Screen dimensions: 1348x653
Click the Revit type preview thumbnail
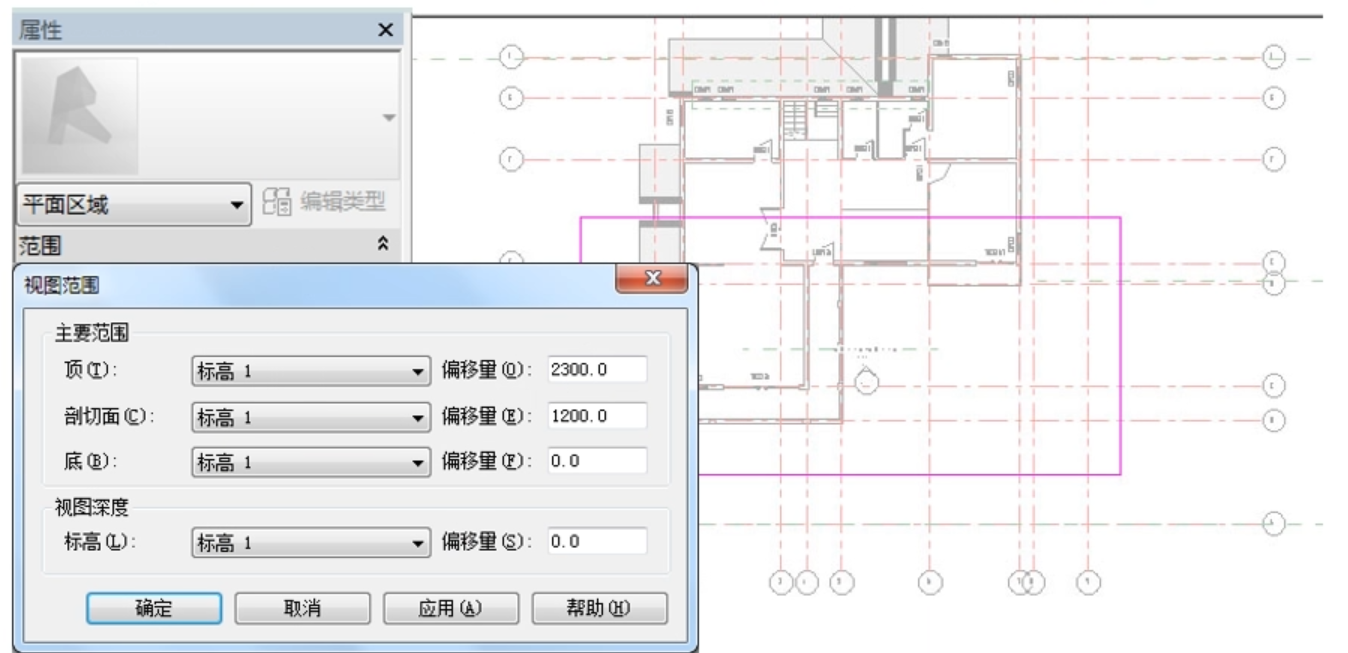point(80,116)
